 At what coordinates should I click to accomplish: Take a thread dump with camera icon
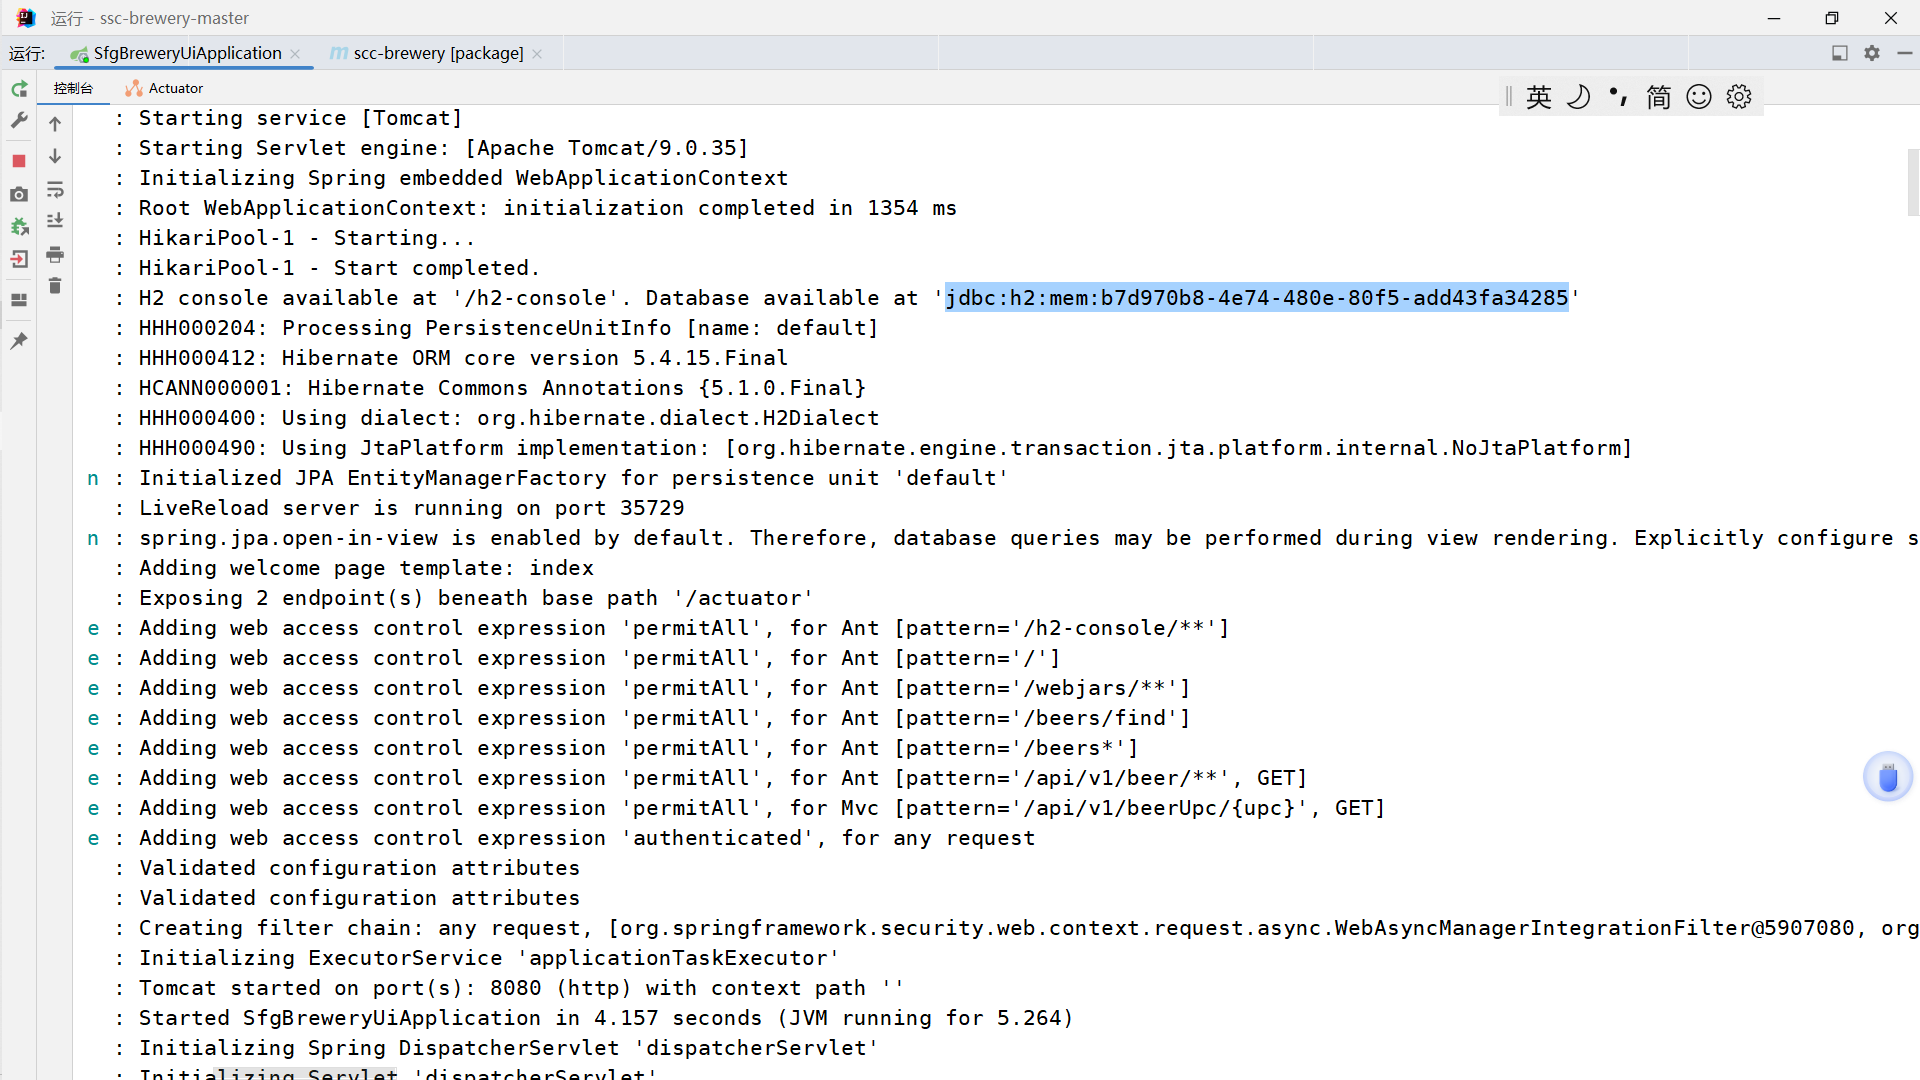(19, 195)
